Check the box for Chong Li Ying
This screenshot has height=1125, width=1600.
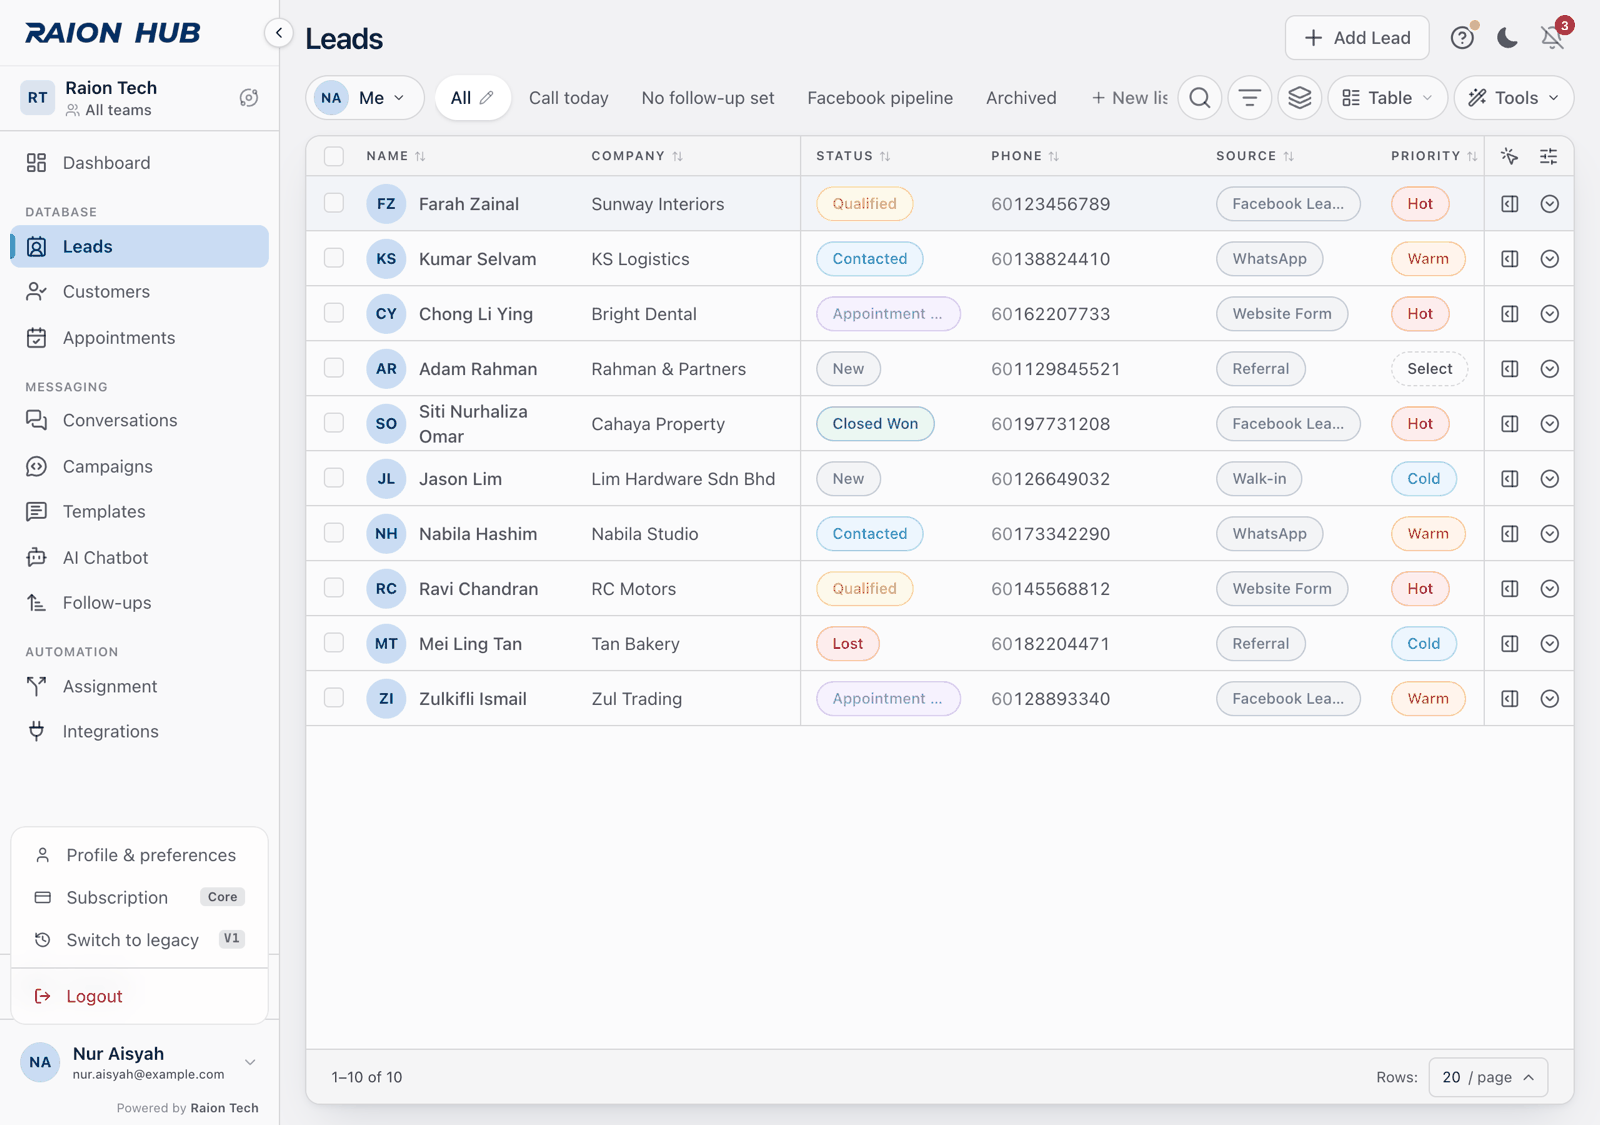(334, 313)
